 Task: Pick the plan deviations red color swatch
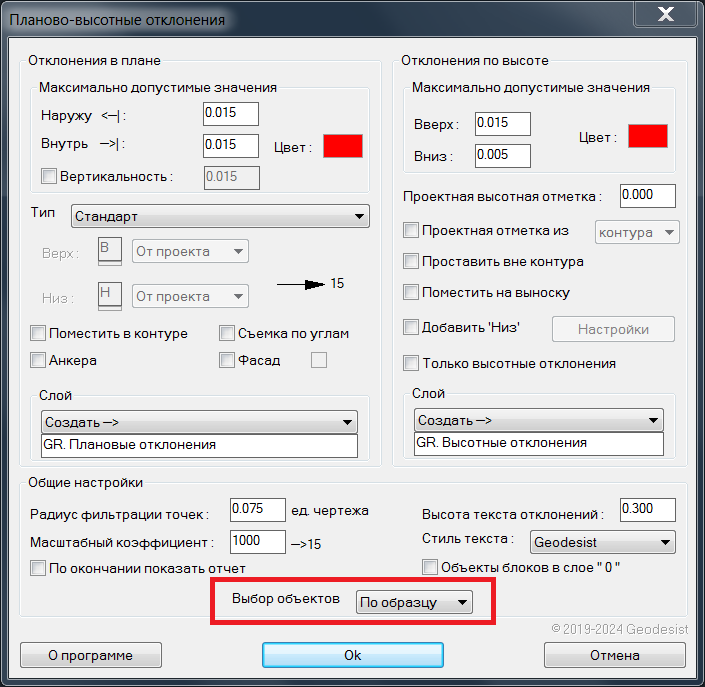(342, 146)
